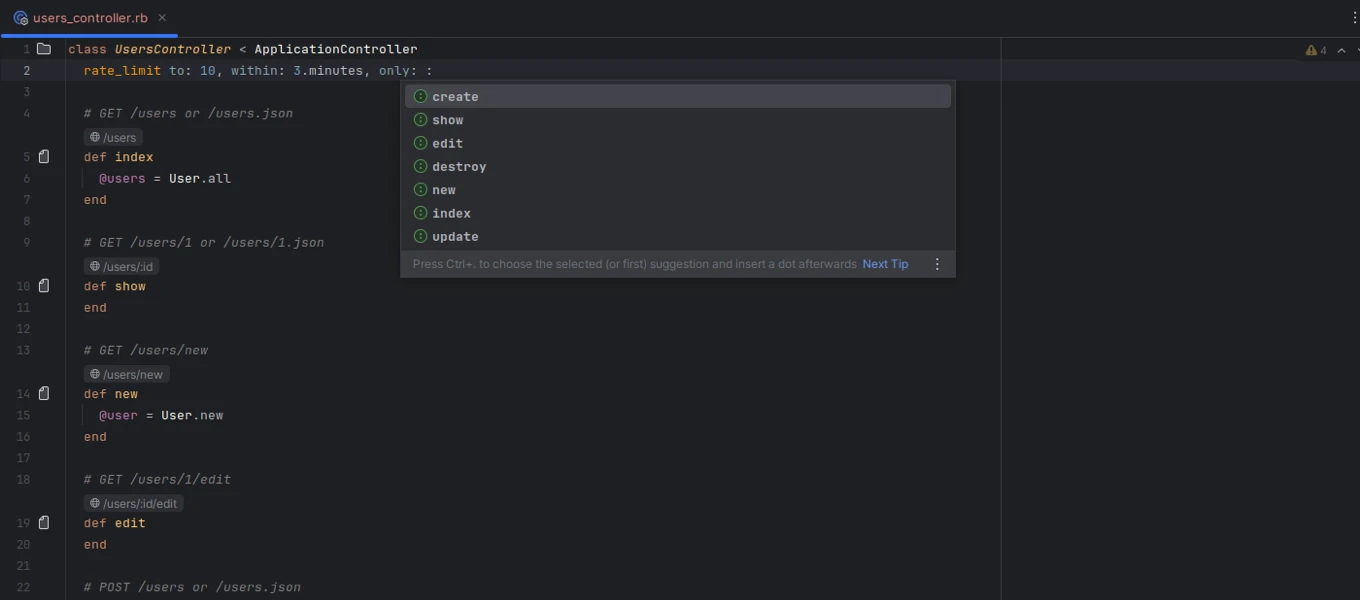1360x600 pixels.
Task: Click User.new on line 15
Action: (192, 415)
